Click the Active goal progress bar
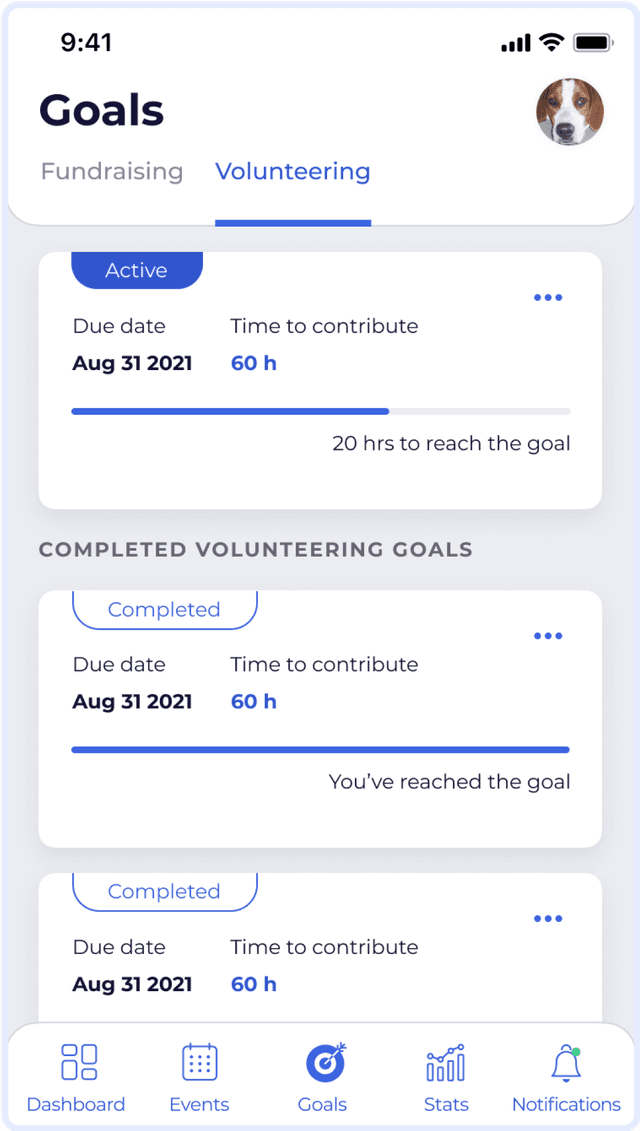Viewport: 640px width, 1131px height. pos(321,411)
